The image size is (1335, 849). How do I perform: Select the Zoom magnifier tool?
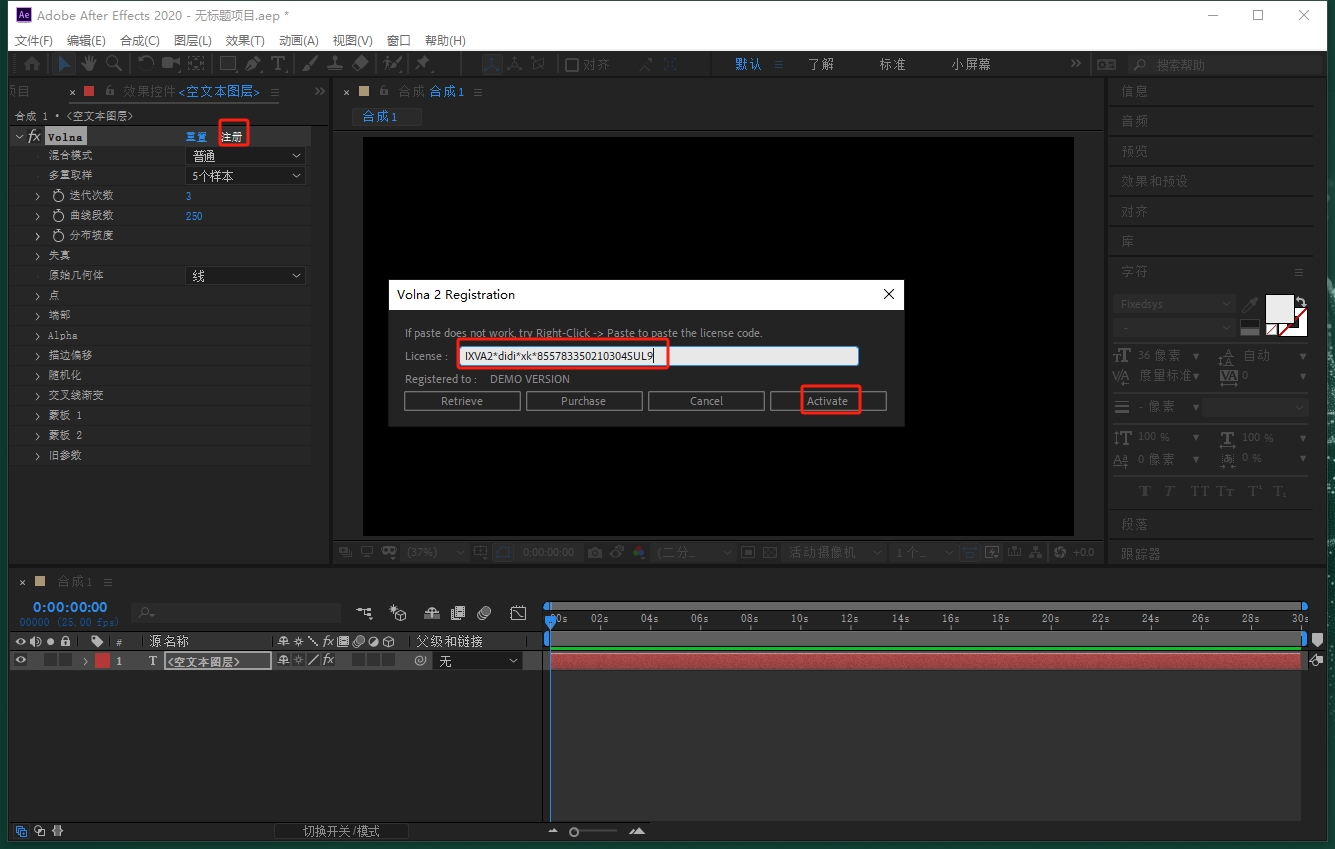(114, 64)
